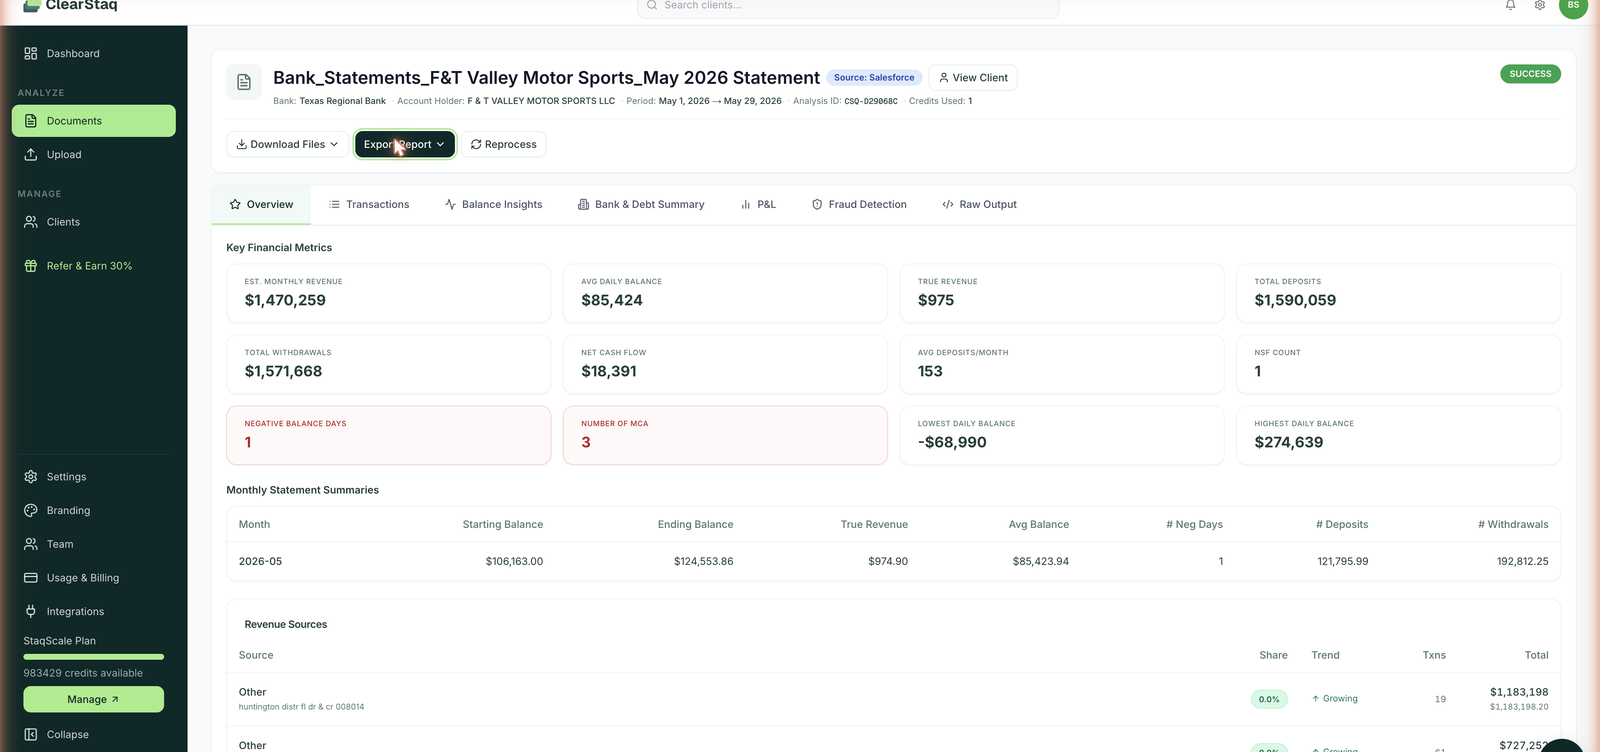Viewport: 1600px width, 752px height.
Task: Open the Branding page
Action: 93,511
